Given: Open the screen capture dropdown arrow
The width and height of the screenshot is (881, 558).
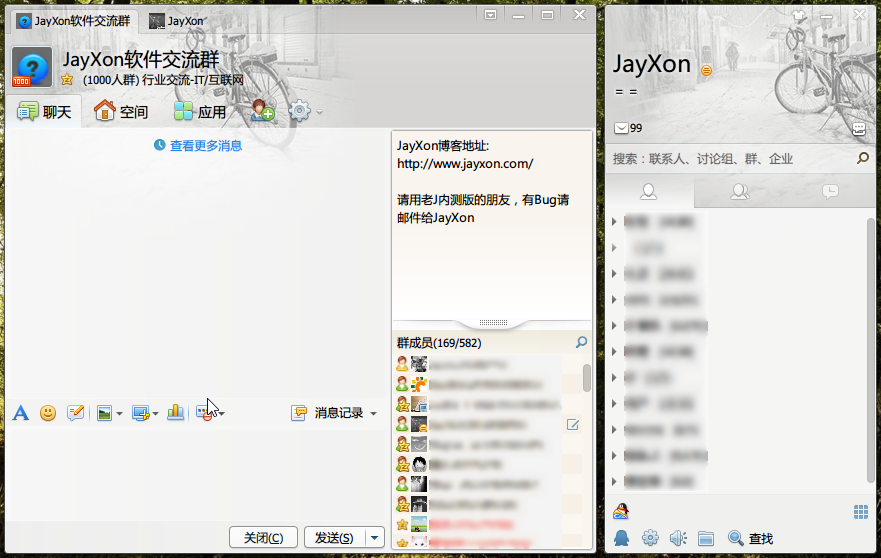Looking at the screenshot, I should coord(156,414).
